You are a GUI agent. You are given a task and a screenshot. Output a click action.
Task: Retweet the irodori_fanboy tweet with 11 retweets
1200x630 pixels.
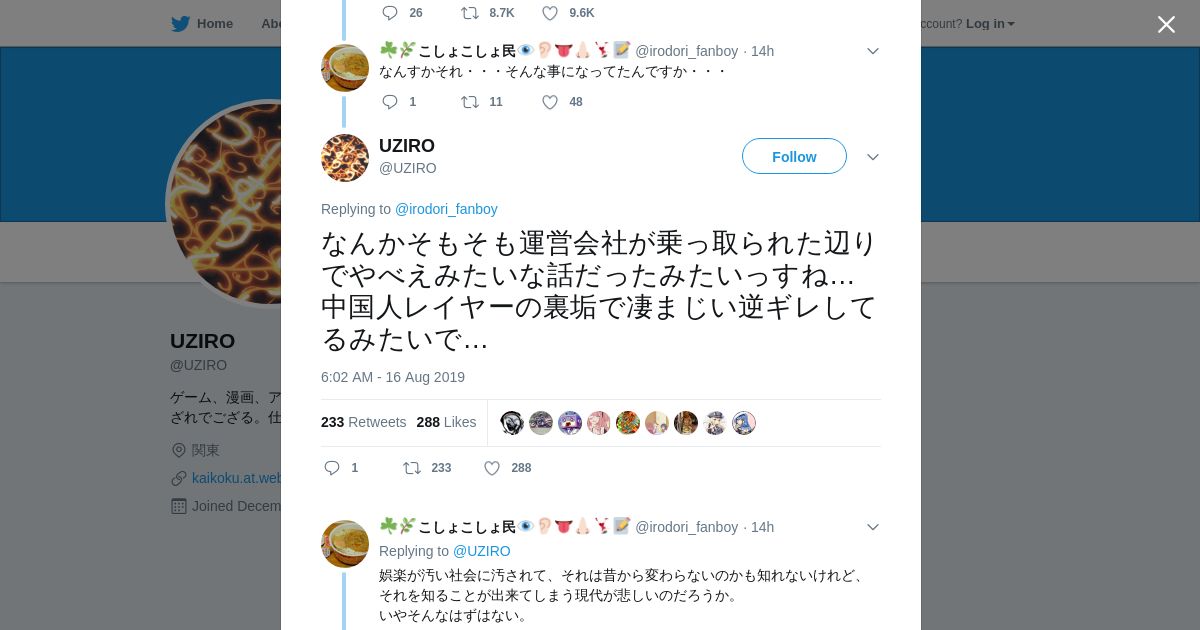[470, 102]
